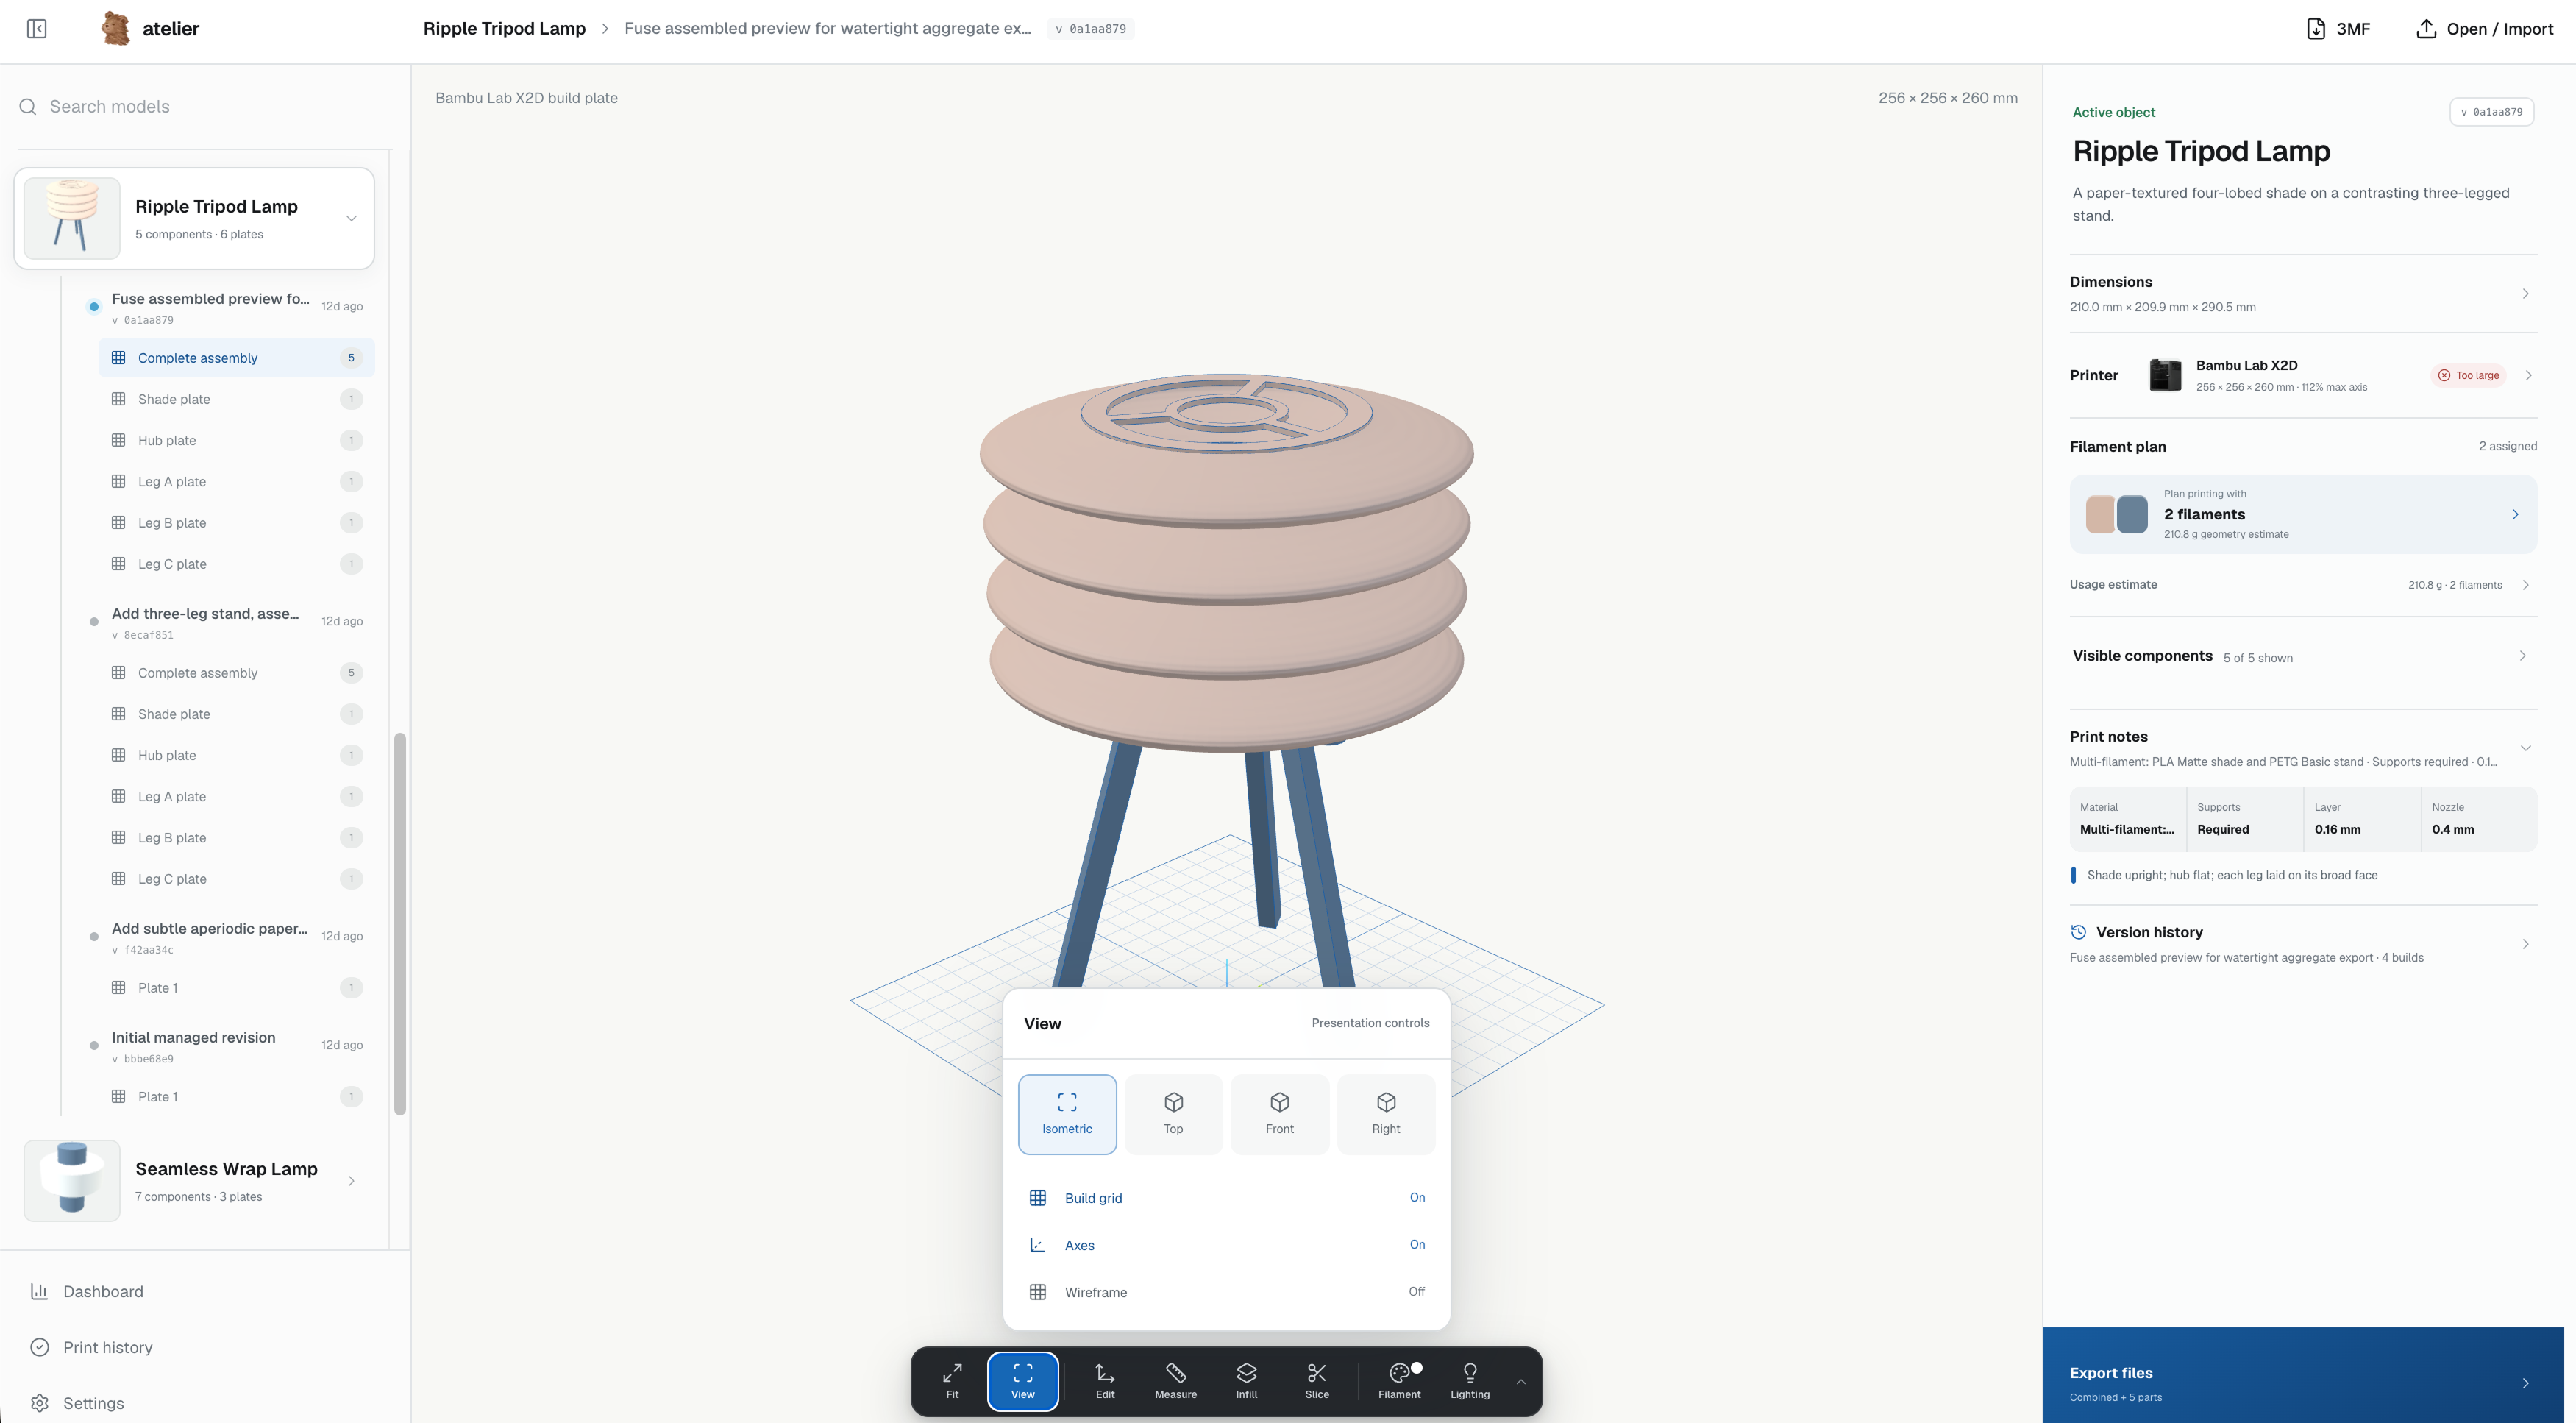
Task: Select Leg C plate under version 8ecaf851
Action: point(236,878)
